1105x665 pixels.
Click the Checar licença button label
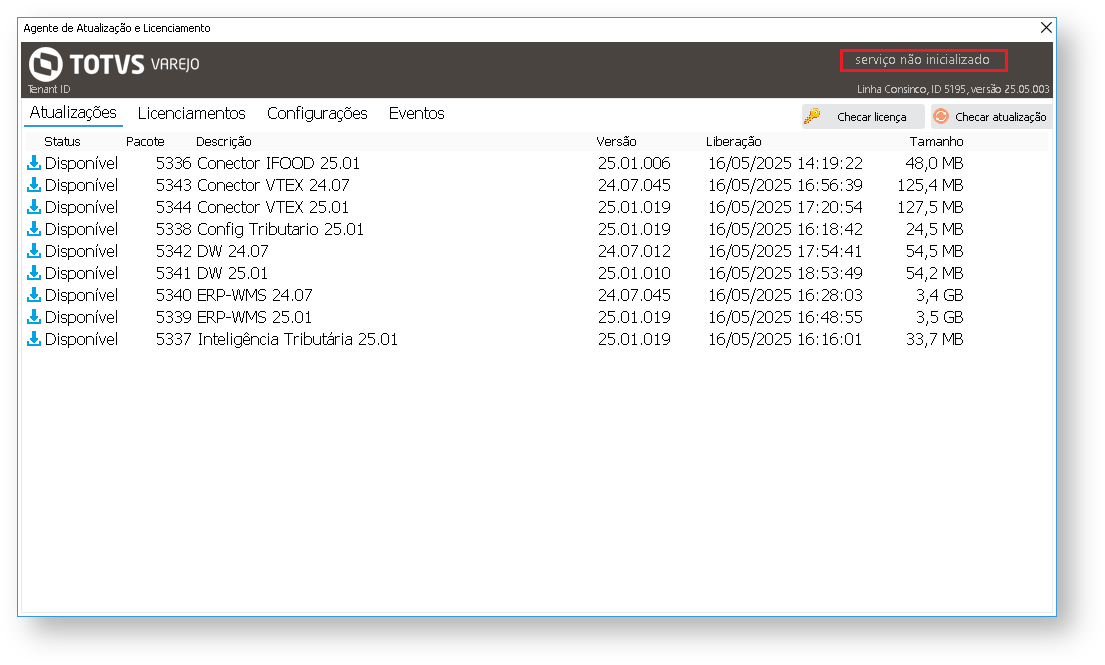coord(872,117)
